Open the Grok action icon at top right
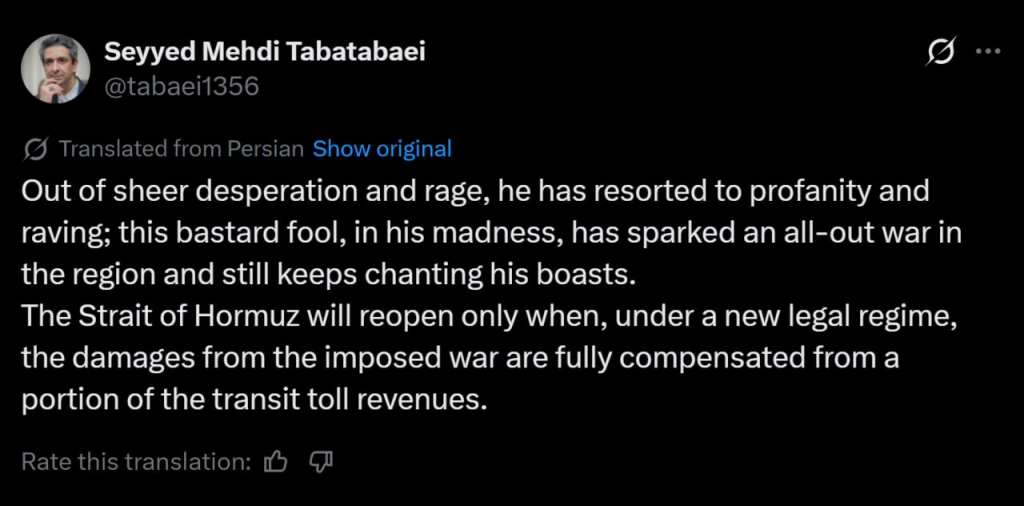Screen dimensions: 1024x506 [940, 52]
